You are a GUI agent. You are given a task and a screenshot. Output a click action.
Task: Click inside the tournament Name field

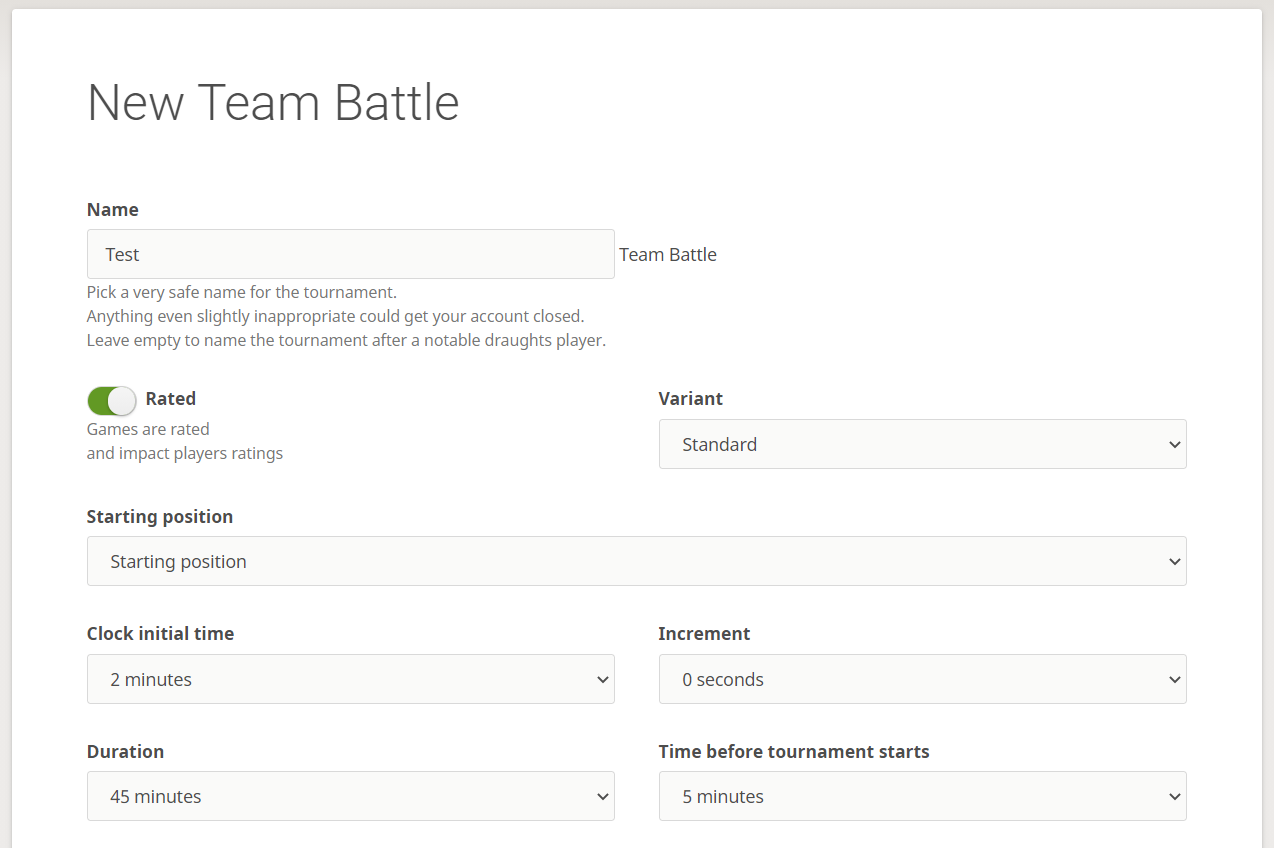(350, 254)
